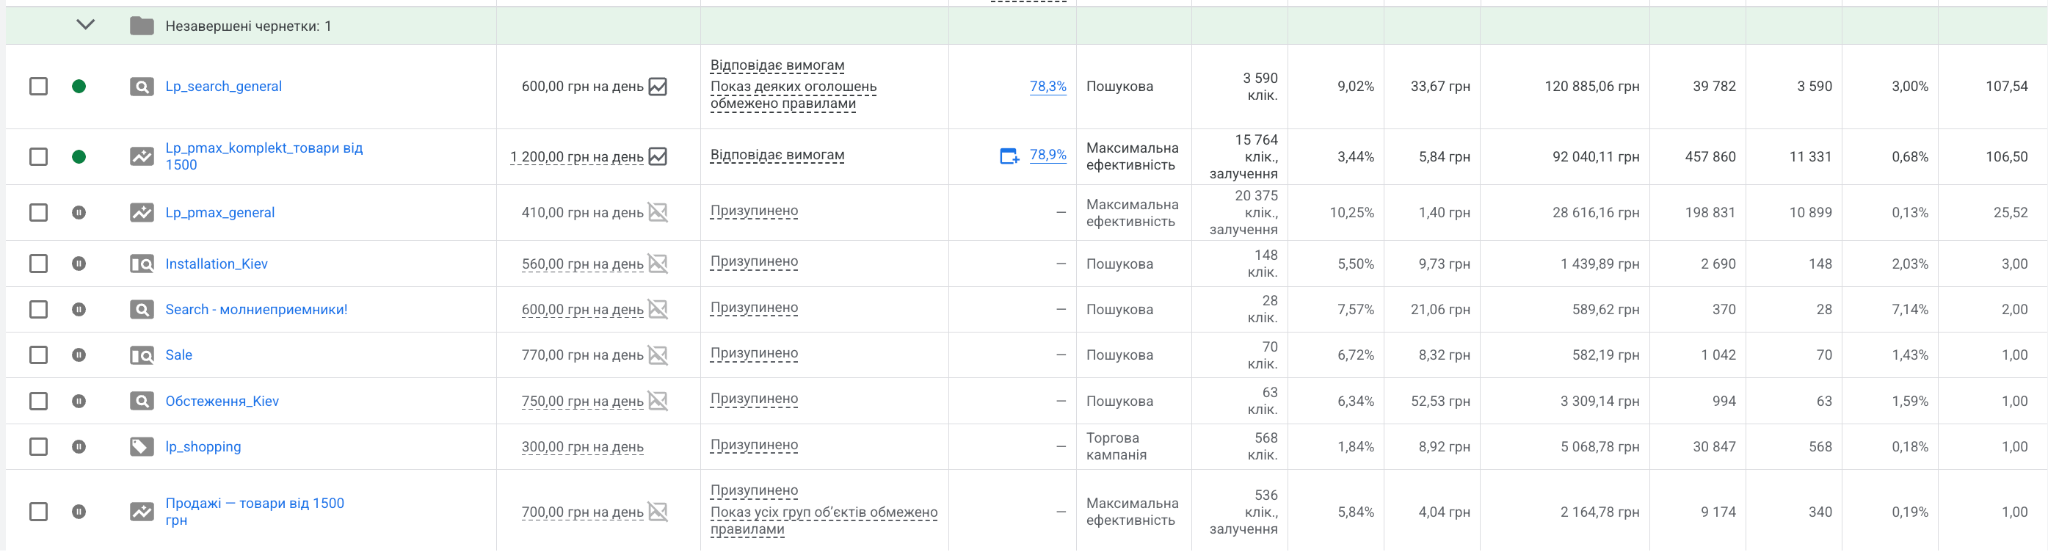Click Показ усіх груп об'єктів обмежено правилами

(x=824, y=520)
